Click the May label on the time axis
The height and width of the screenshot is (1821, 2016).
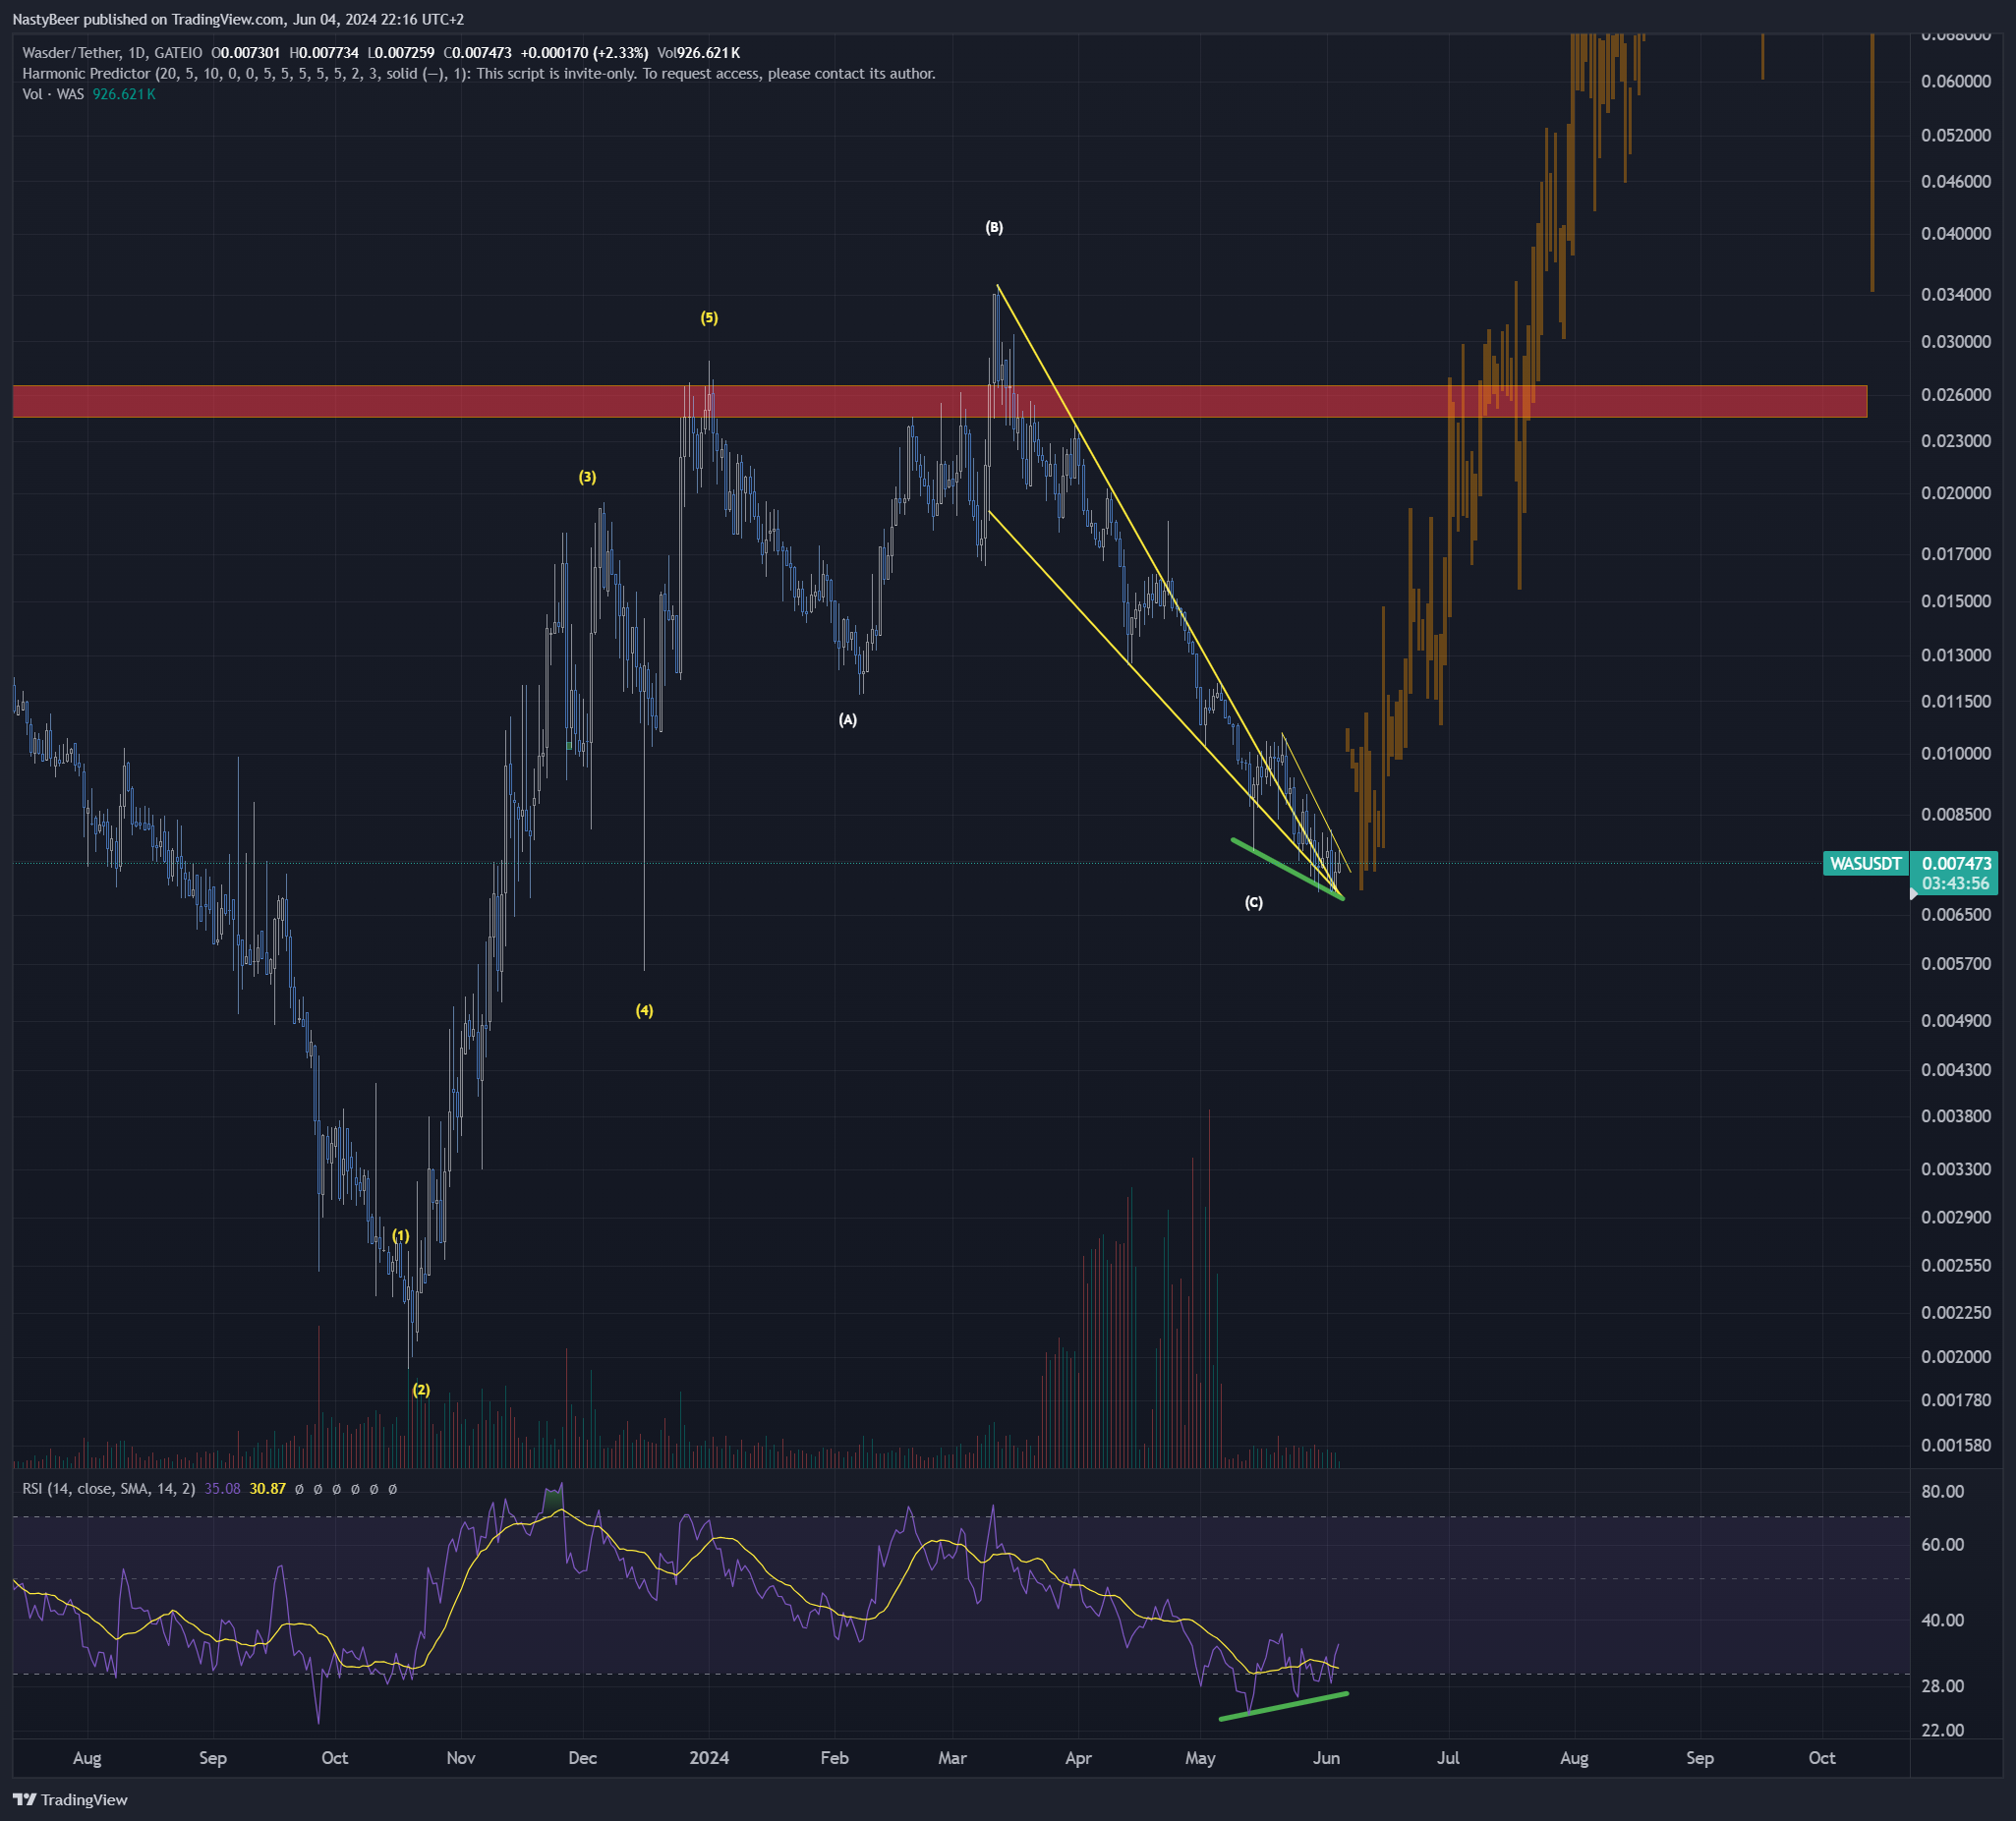(1200, 1758)
